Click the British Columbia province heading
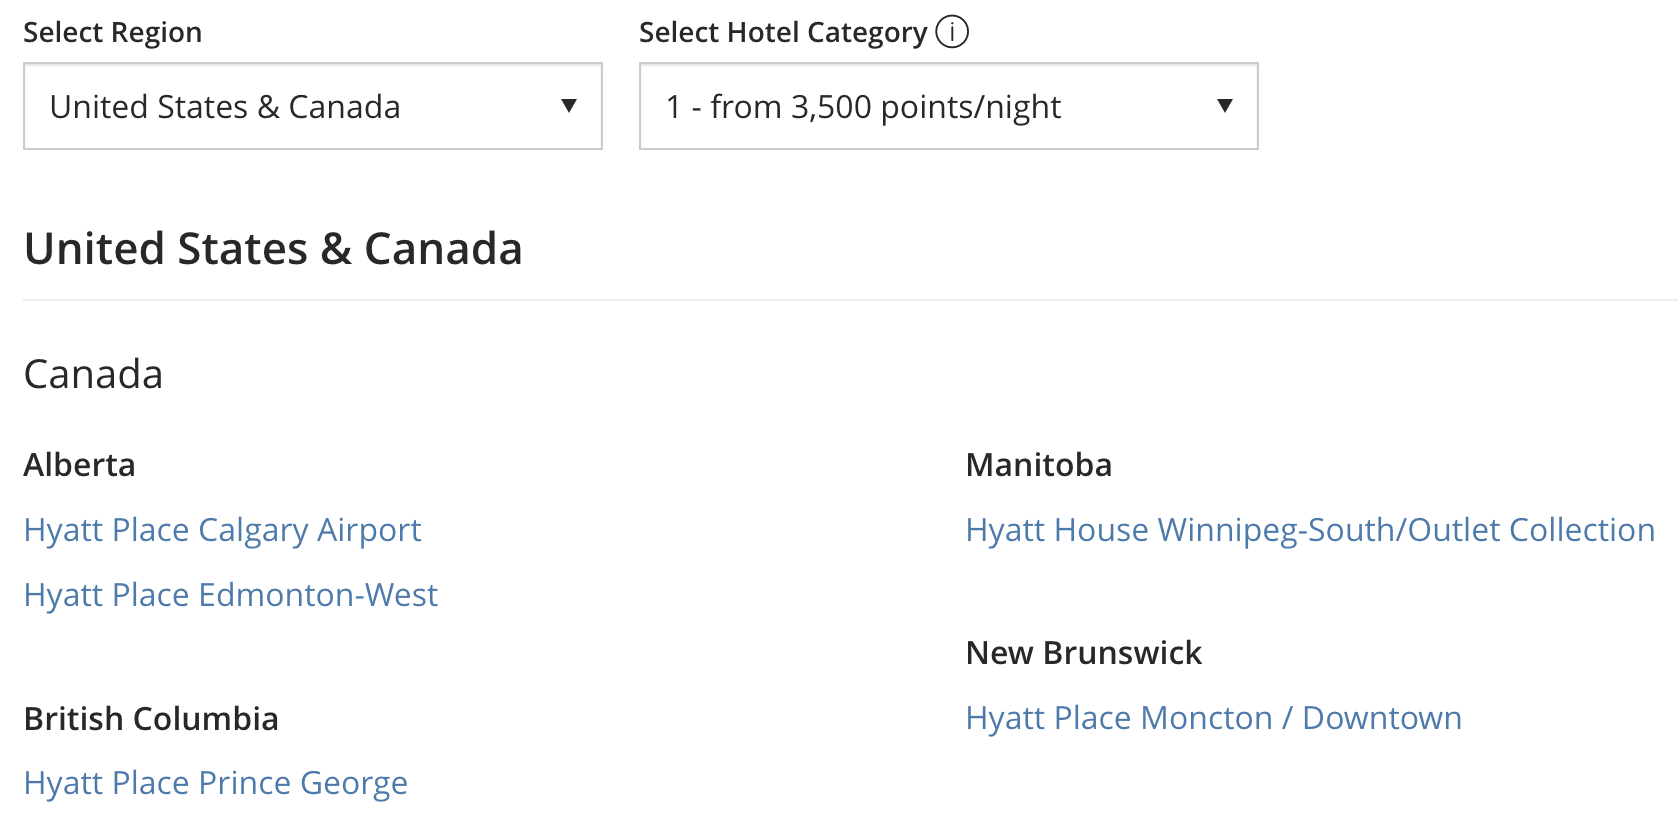Image resolution: width=1678 pixels, height=836 pixels. [151, 719]
